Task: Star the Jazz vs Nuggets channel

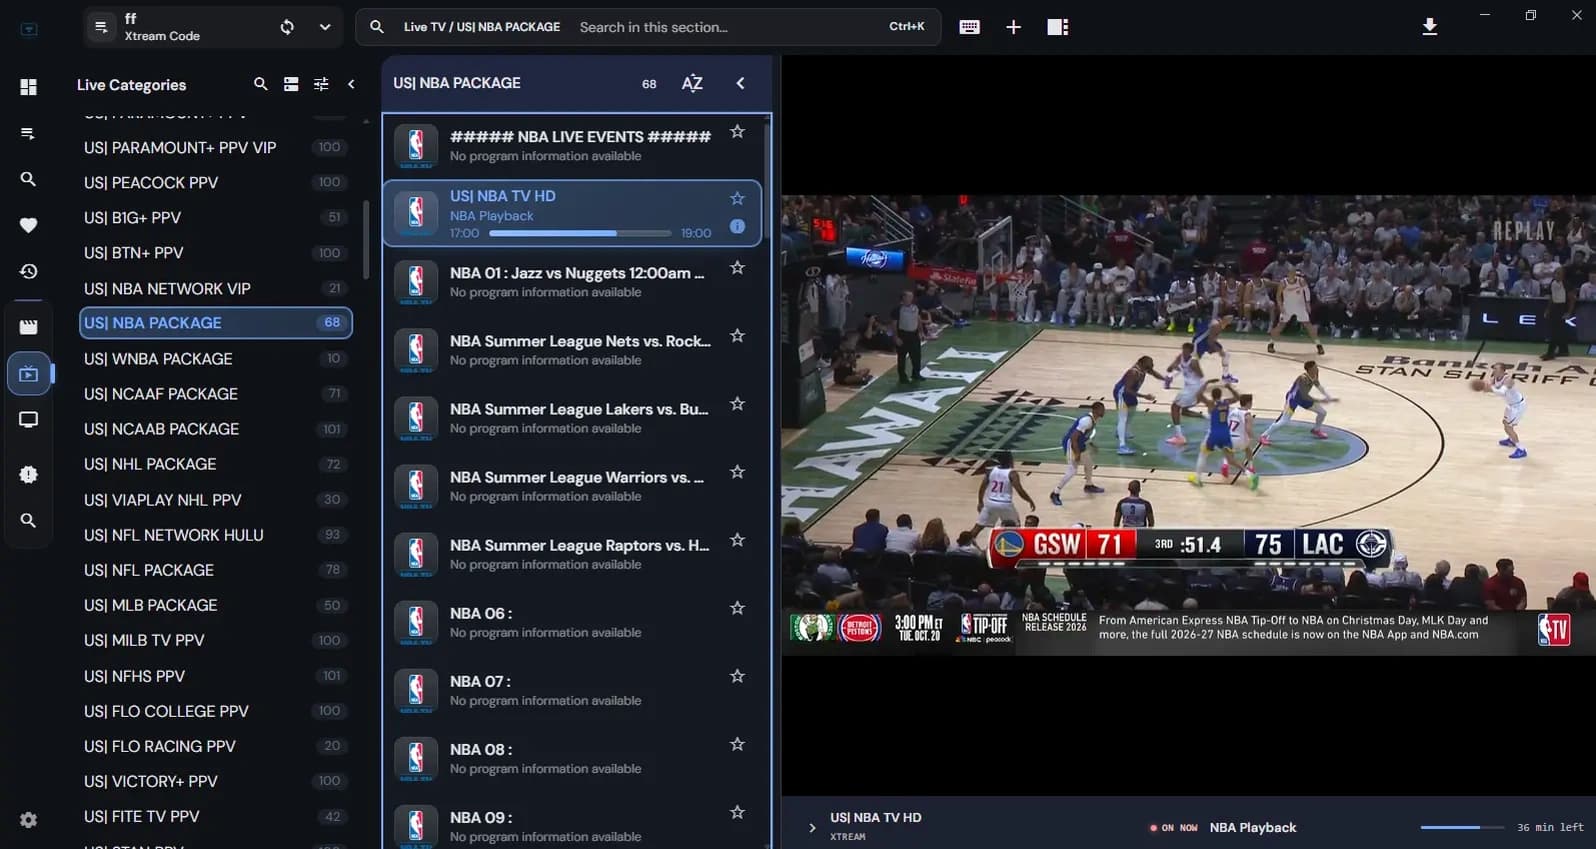Action: coord(737,267)
